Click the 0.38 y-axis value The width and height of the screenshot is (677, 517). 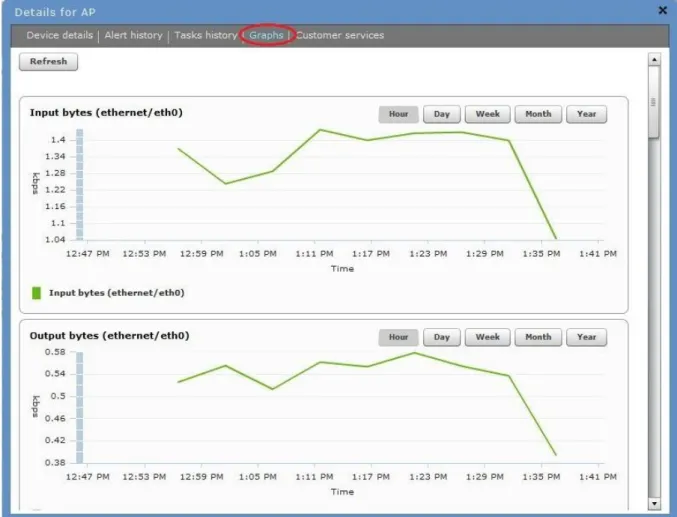point(55,463)
